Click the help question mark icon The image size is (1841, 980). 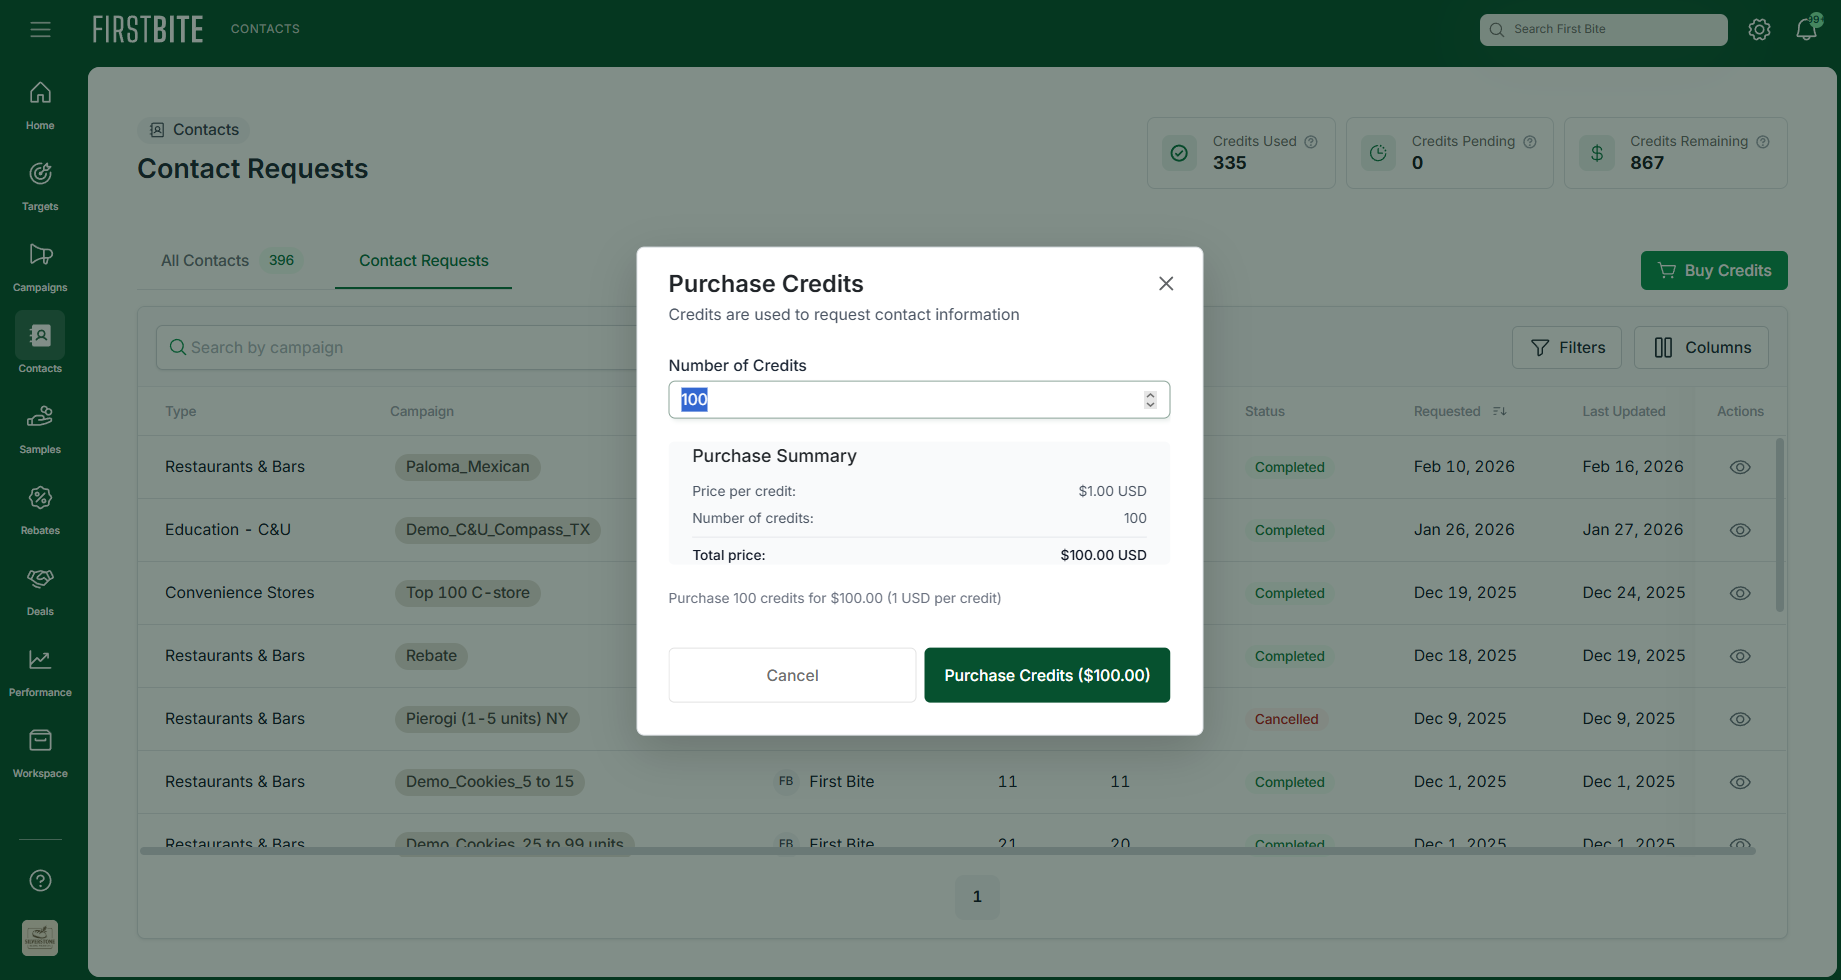click(x=40, y=880)
